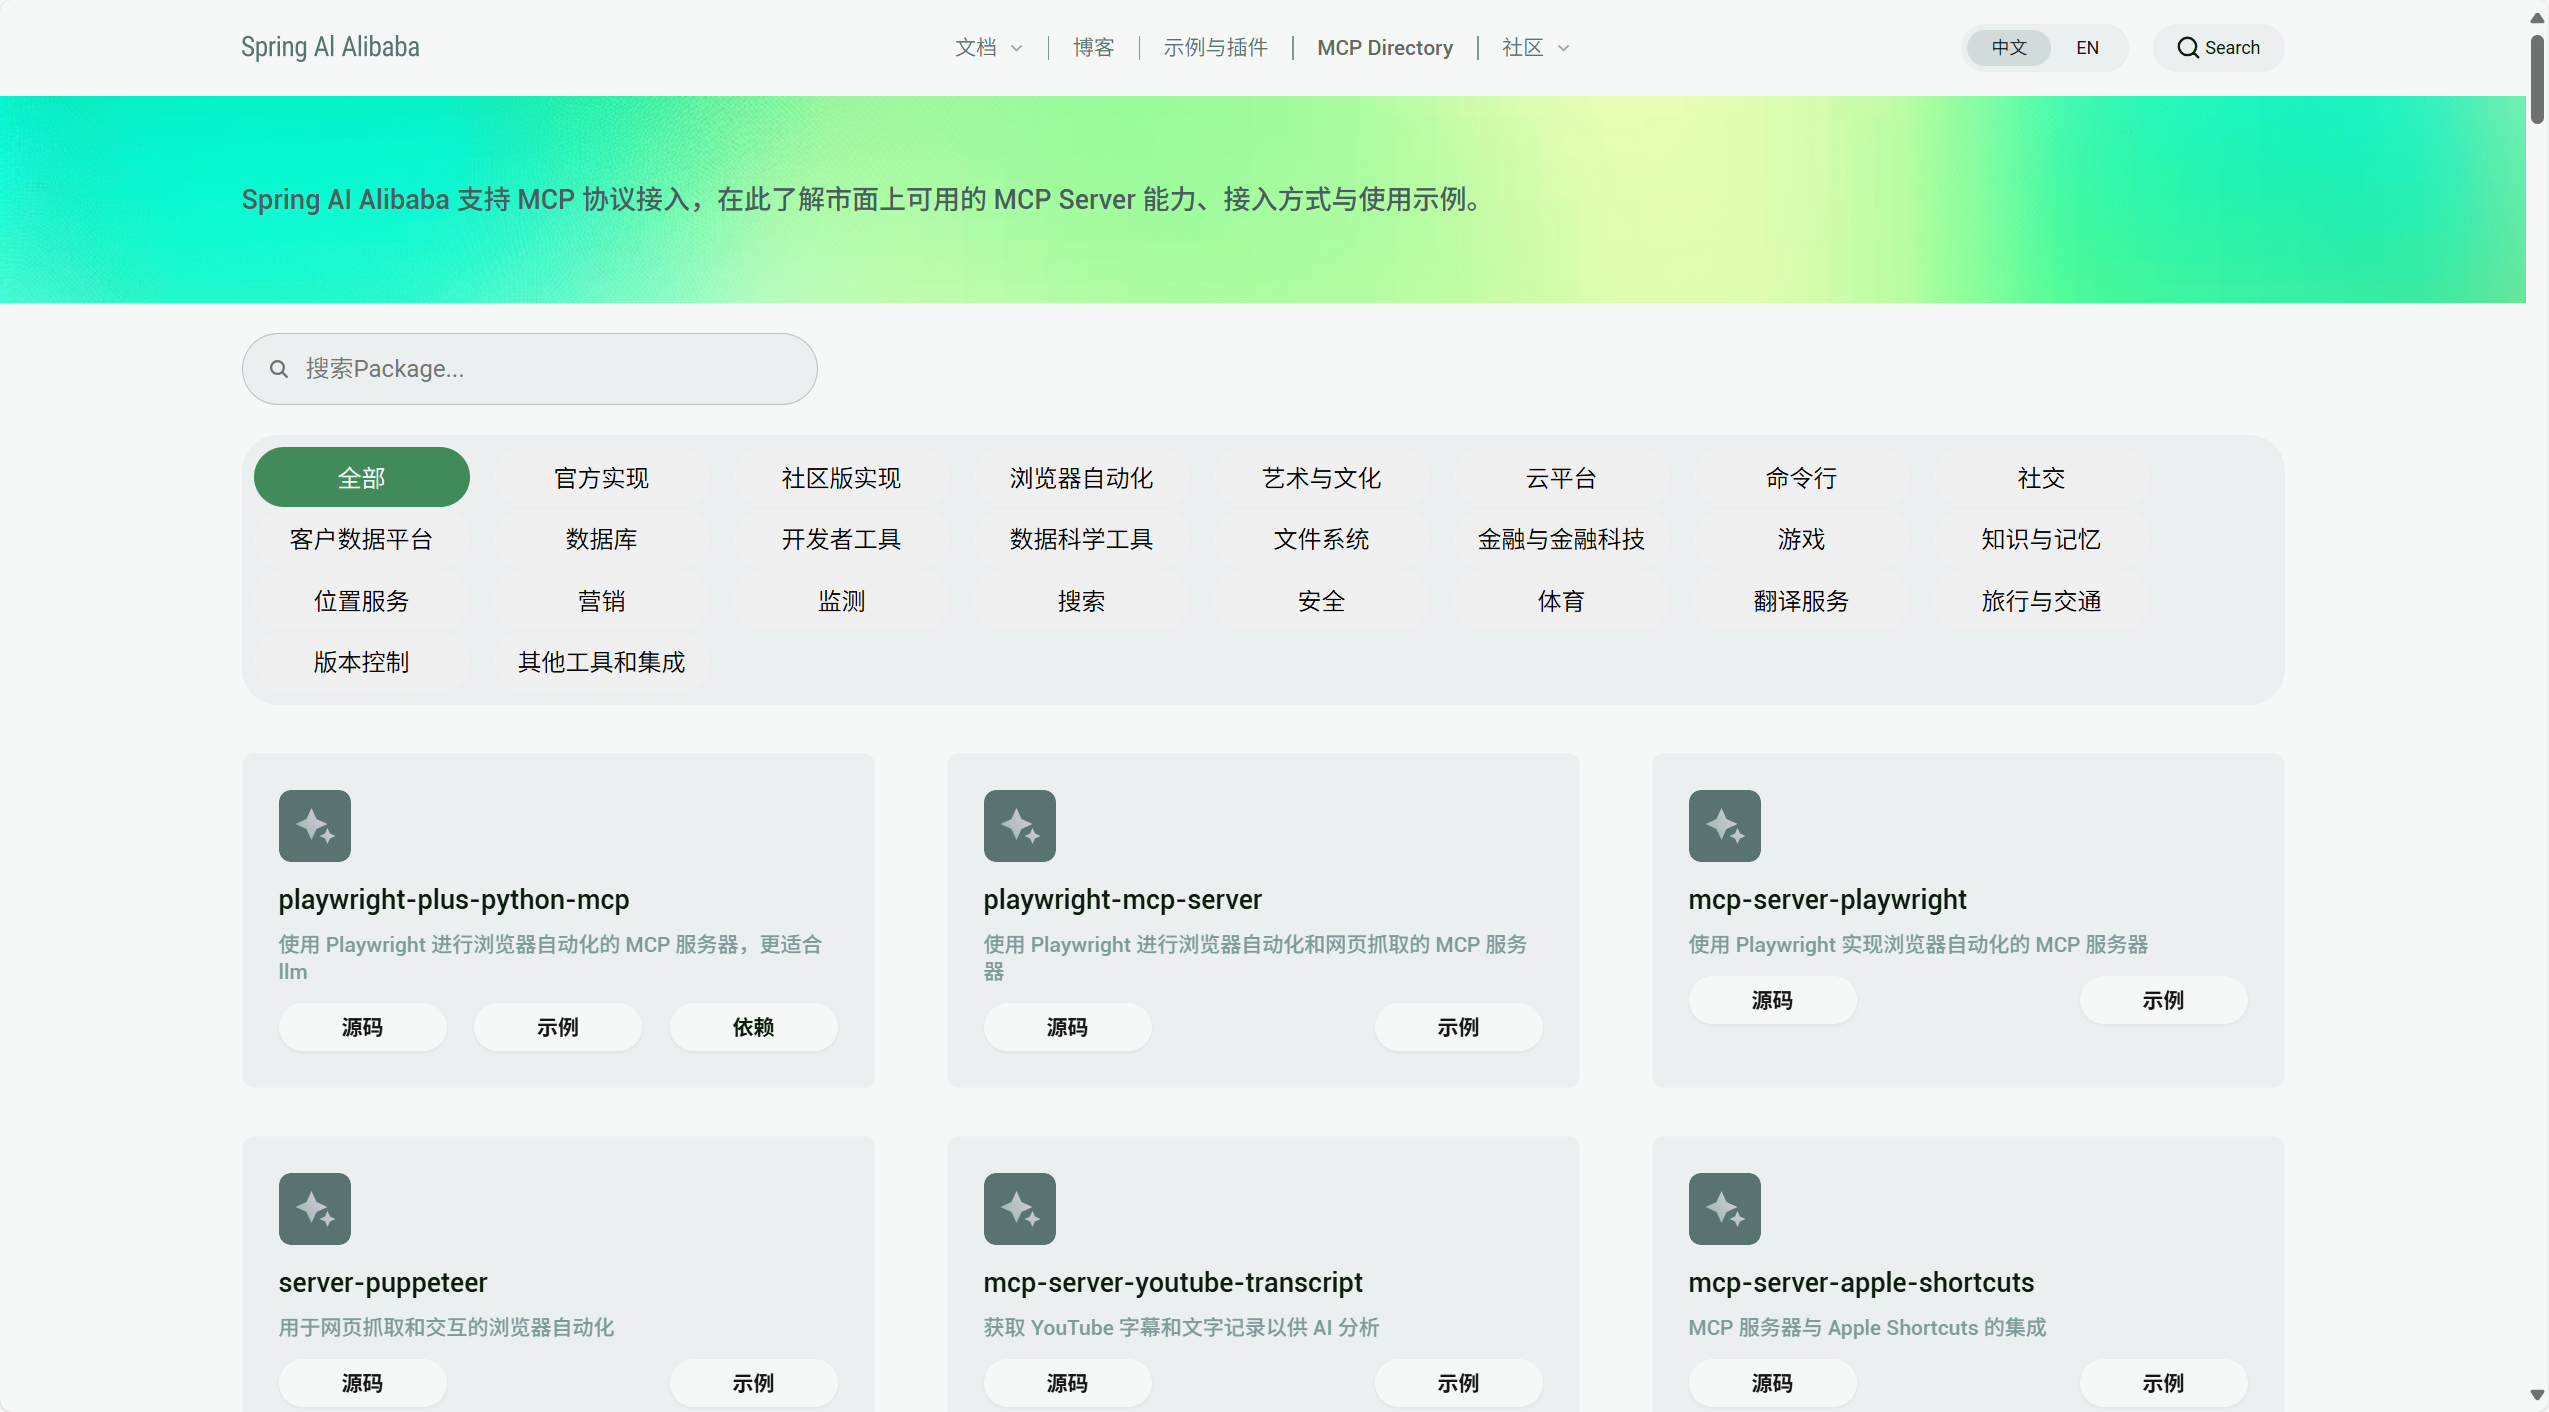Select the 官方实现 category filter
The image size is (2549, 1412).
[602, 478]
